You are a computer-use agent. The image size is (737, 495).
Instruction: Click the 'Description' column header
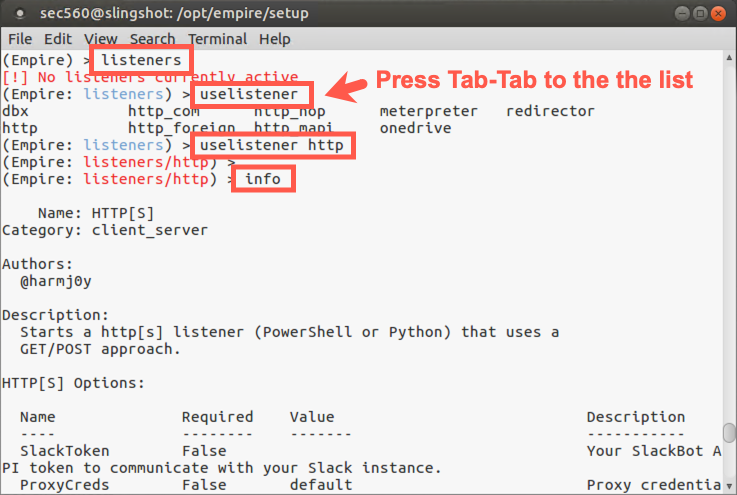pyautogui.click(x=635, y=417)
